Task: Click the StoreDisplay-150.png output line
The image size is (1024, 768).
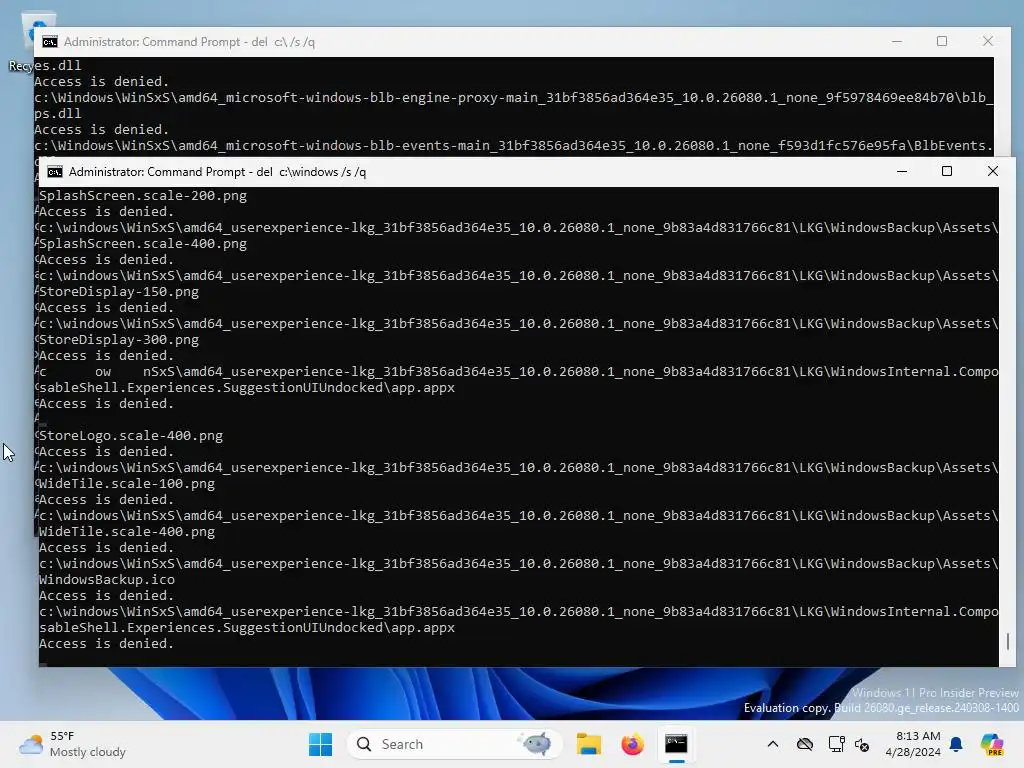Action: pos(119,291)
